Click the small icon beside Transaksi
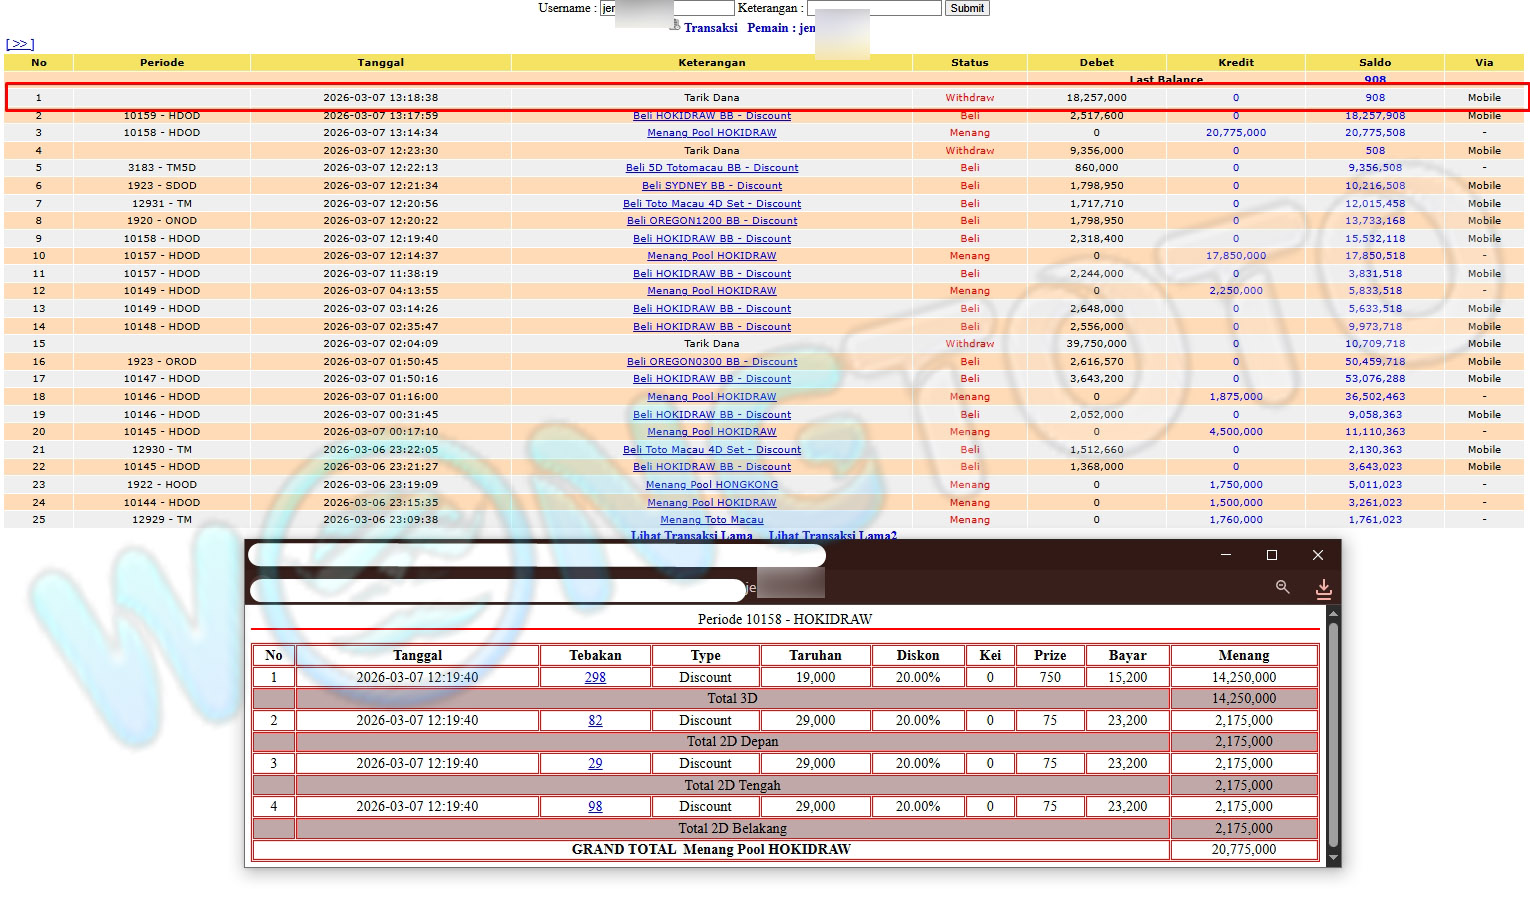The image size is (1530, 909). tap(675, 26)
